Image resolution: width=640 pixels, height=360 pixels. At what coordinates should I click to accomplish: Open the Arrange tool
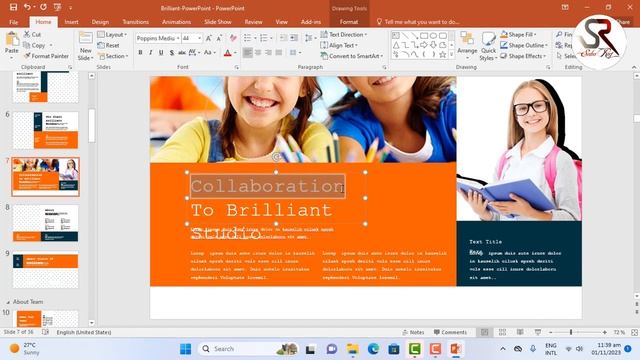pos(467,44)
